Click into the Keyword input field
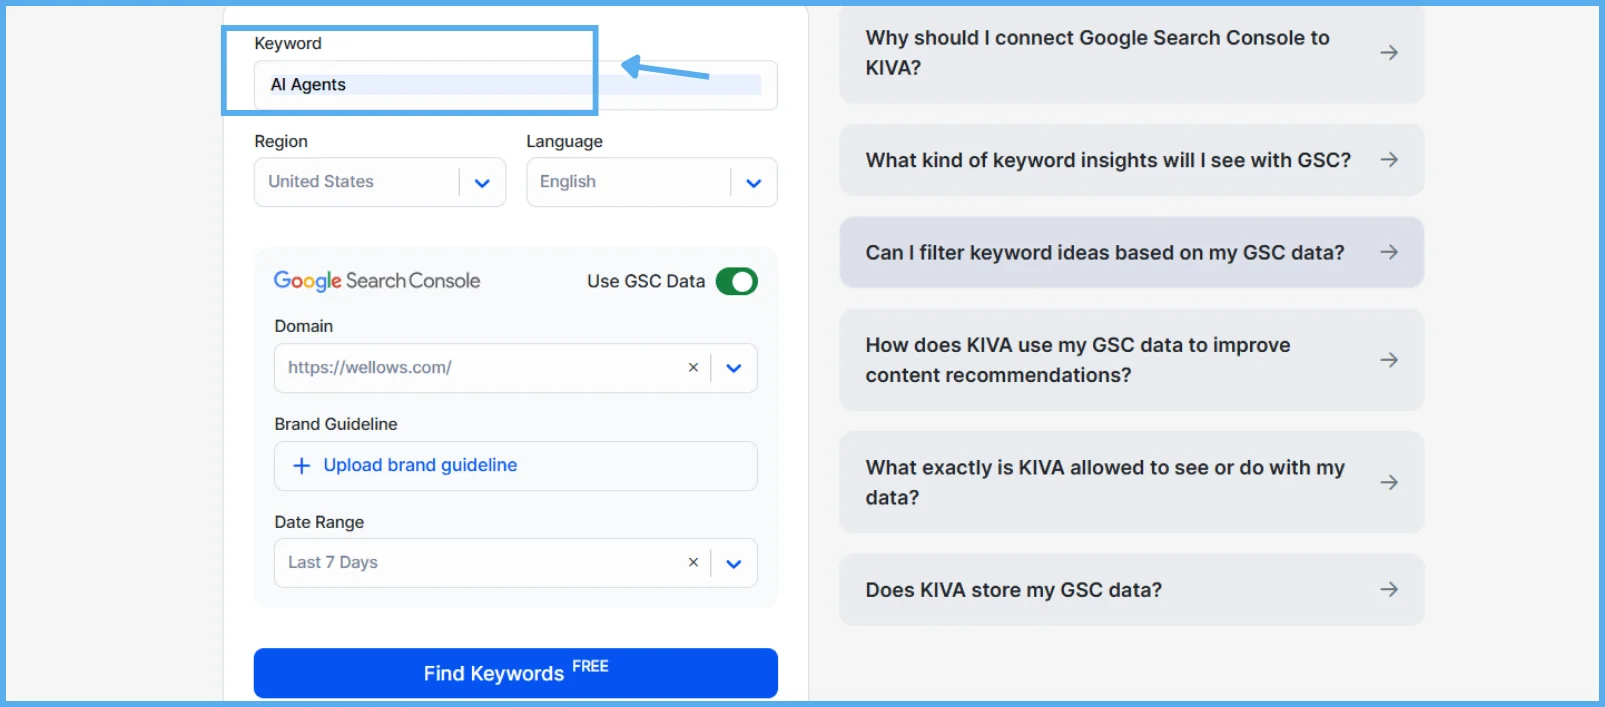The image size is (1605, 707). coord(515,85)
